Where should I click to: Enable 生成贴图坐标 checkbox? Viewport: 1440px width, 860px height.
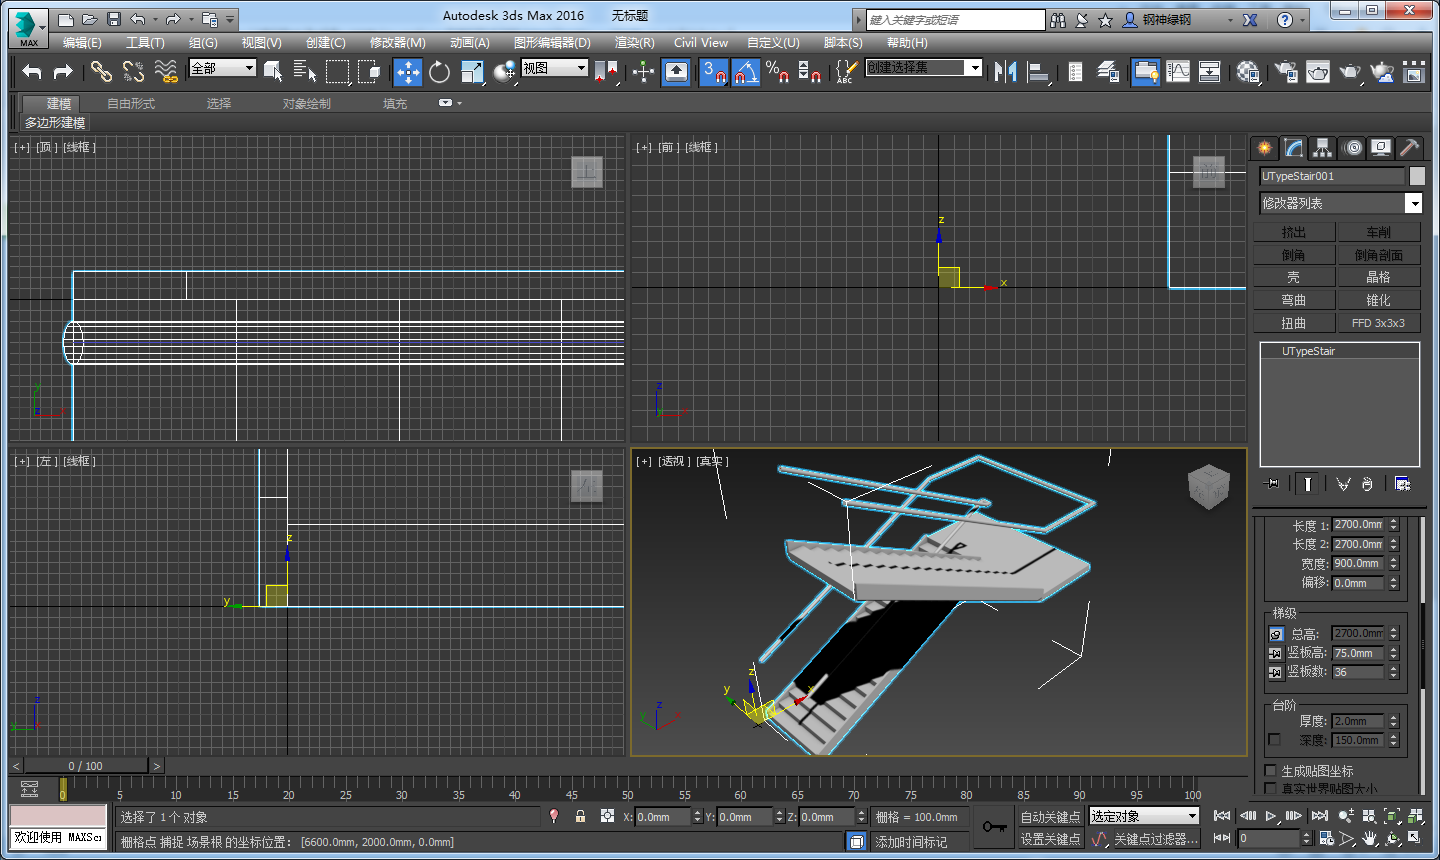point(1271,771)
